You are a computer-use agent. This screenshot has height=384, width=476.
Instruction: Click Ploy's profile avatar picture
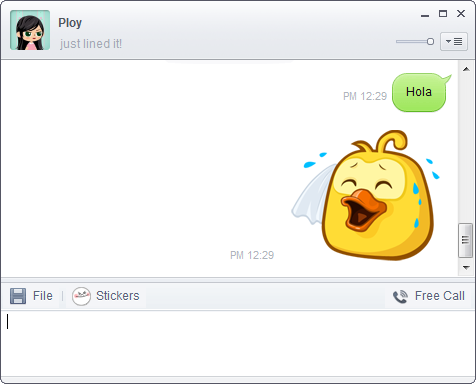(30, 30)
